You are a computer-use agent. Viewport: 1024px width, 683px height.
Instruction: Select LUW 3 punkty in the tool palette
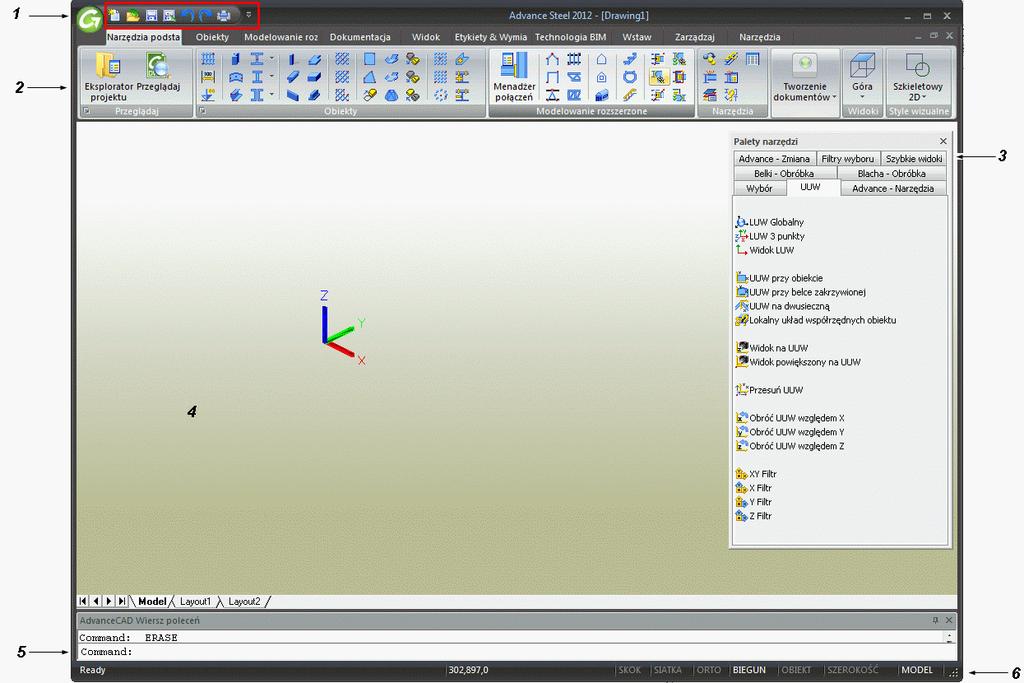click(x=770, y=236)
